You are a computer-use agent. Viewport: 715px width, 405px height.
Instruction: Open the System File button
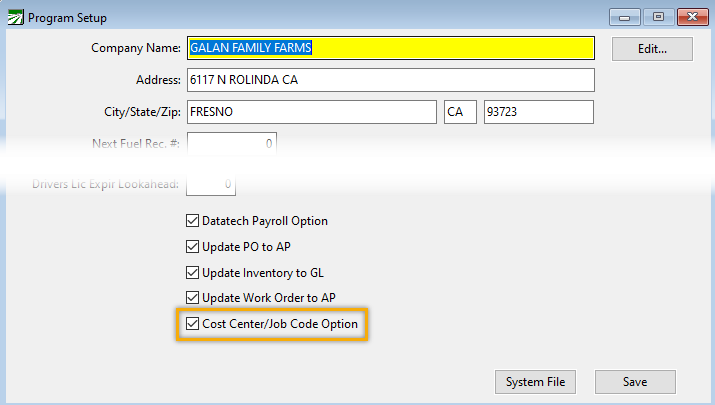click(535, 382)
